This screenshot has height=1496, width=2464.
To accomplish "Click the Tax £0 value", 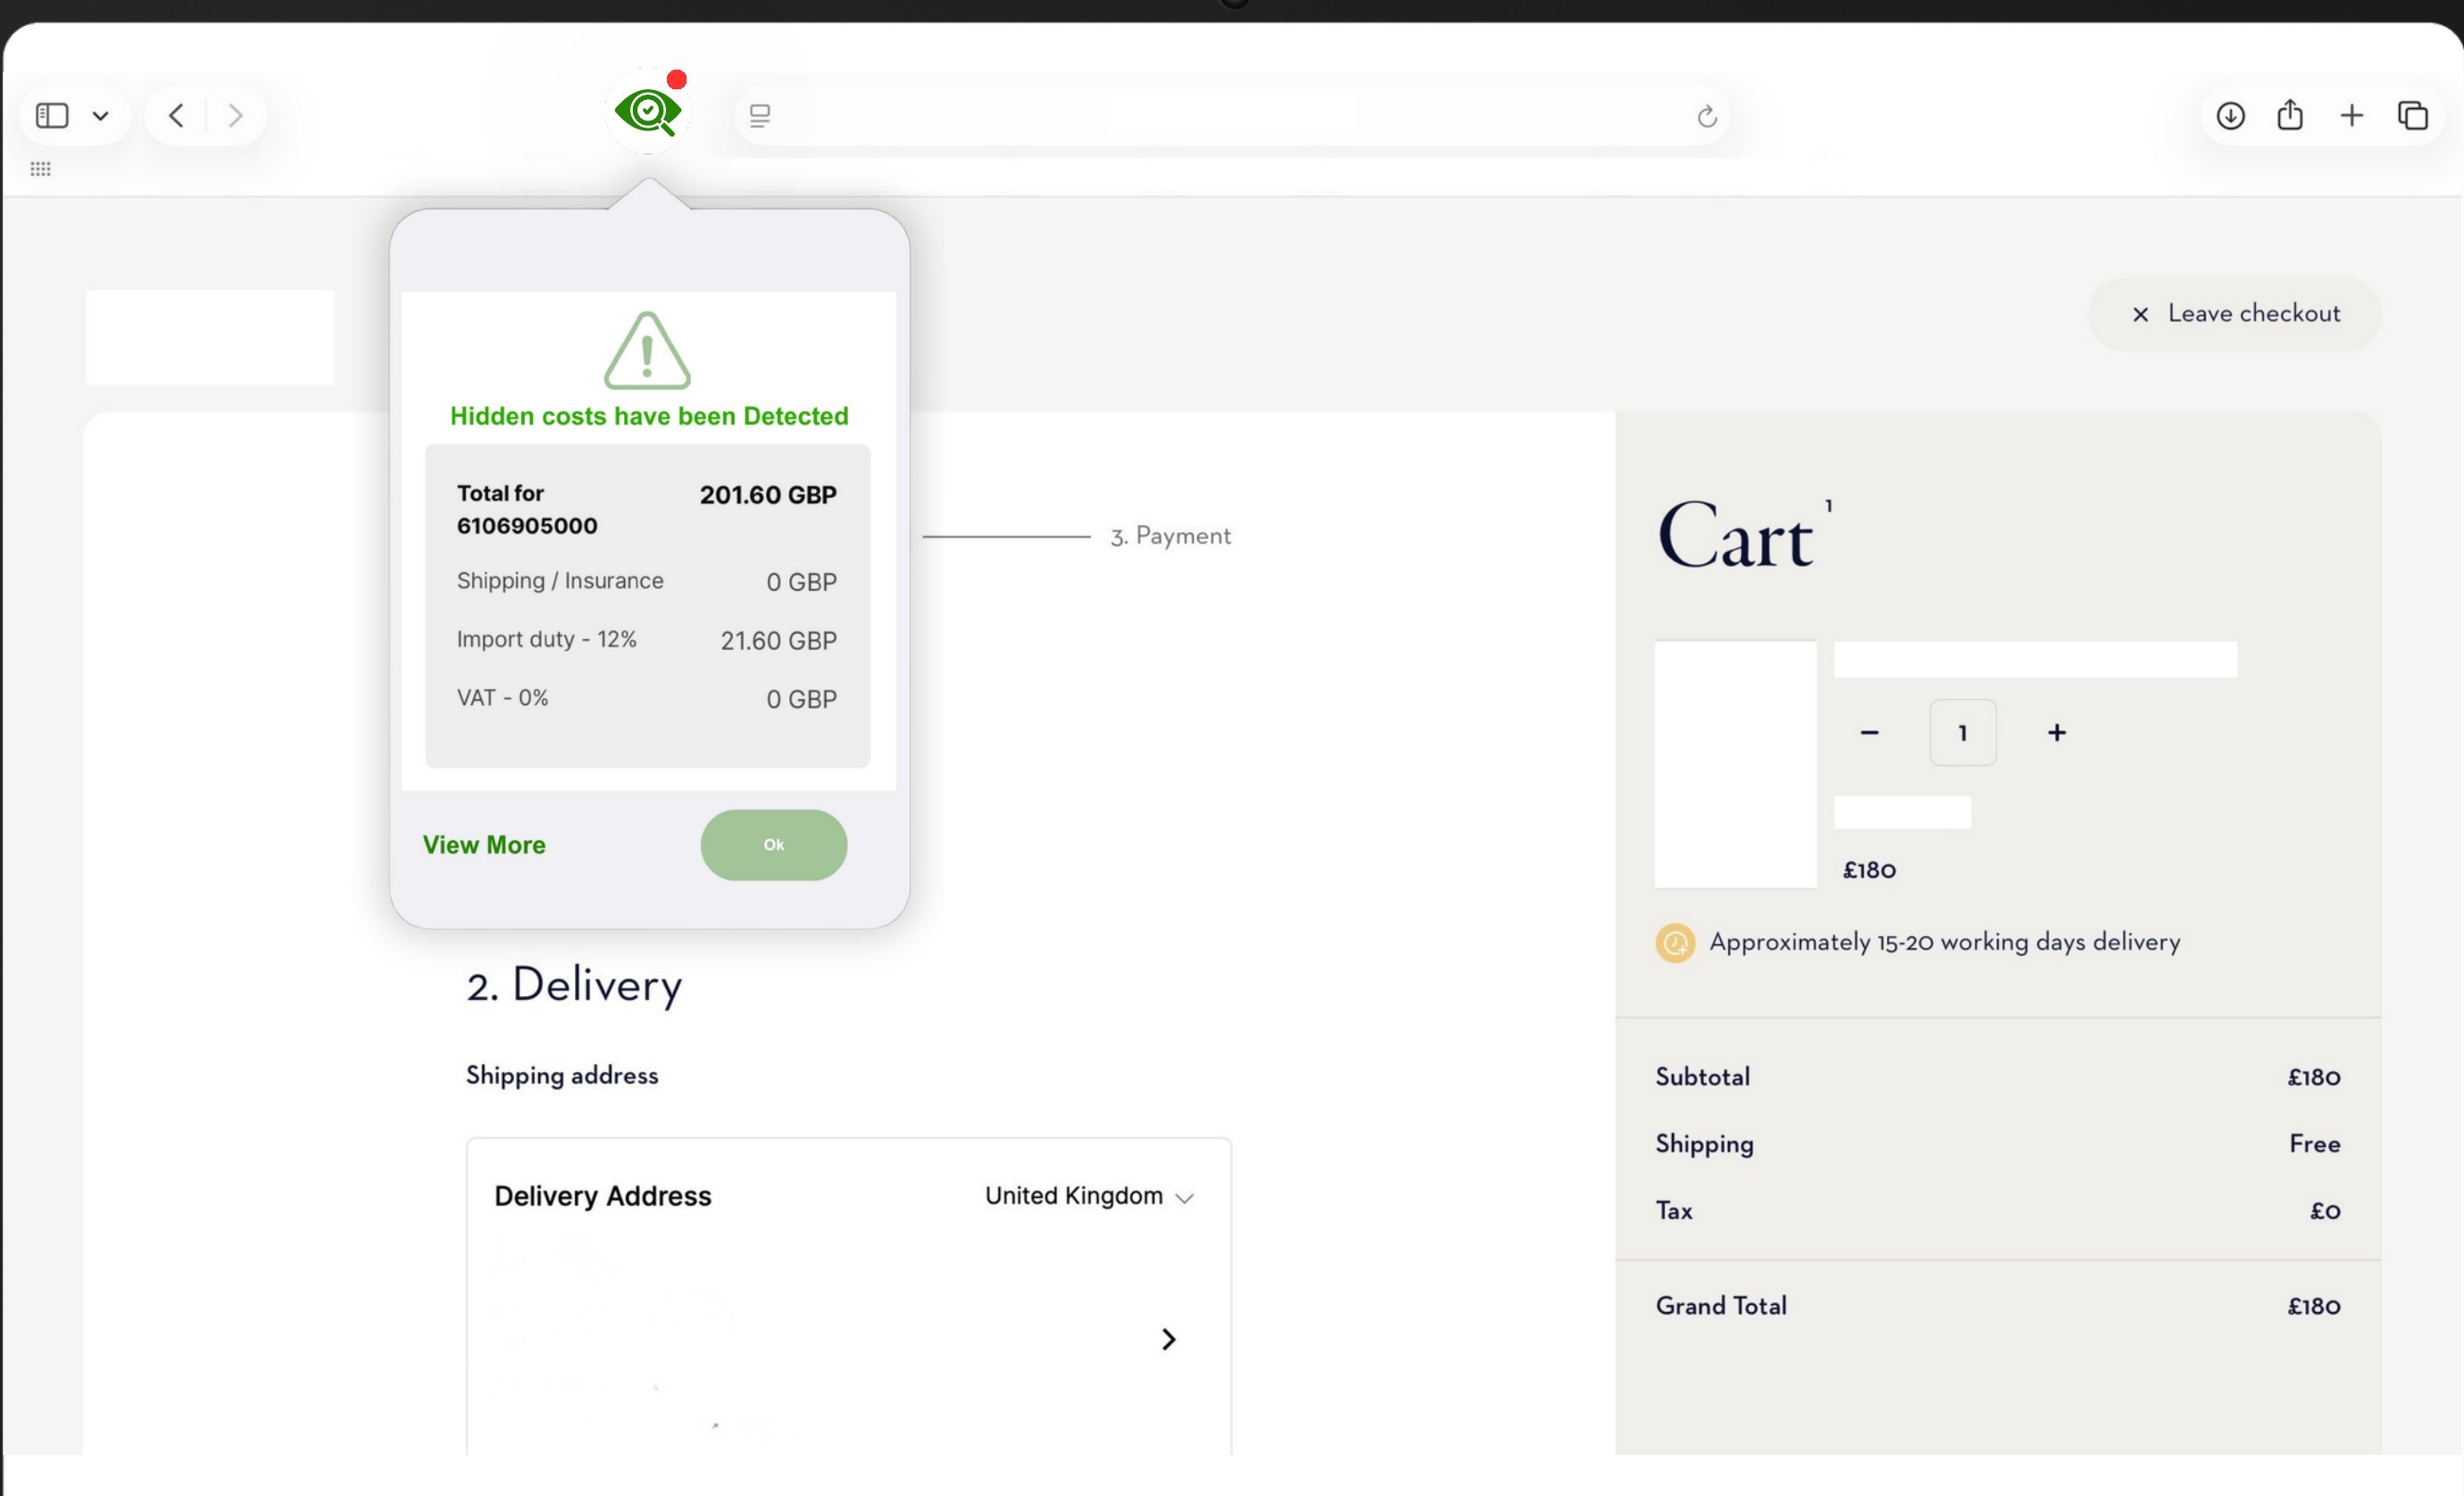I will (x=2325, y=1211).
